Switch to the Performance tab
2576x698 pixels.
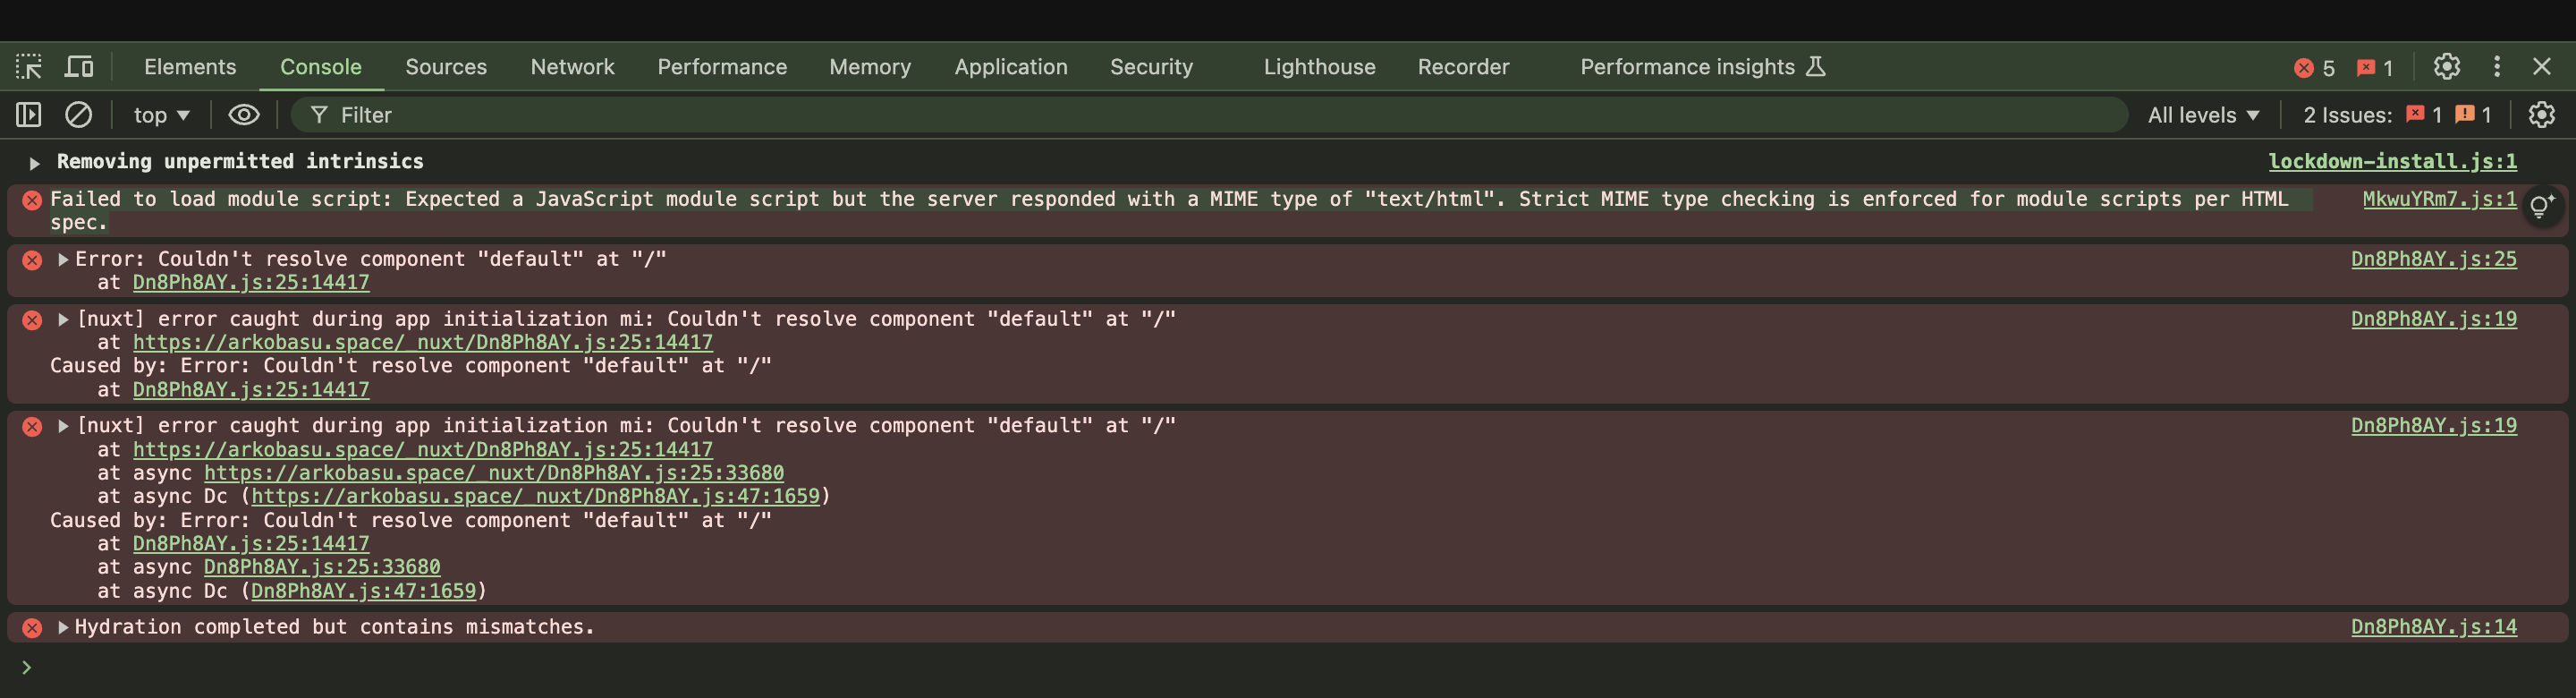coord(722,67)
